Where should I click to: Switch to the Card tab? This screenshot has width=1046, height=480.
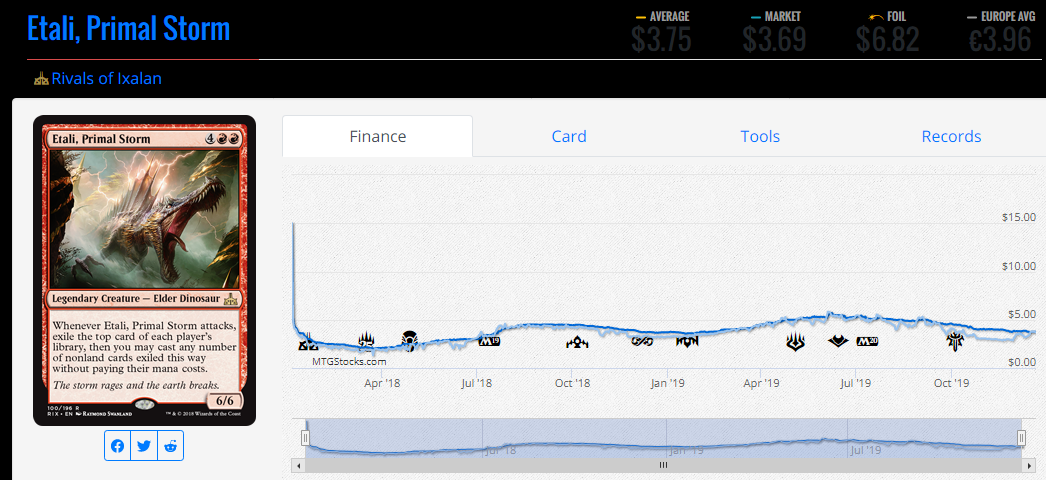(569, 137)
